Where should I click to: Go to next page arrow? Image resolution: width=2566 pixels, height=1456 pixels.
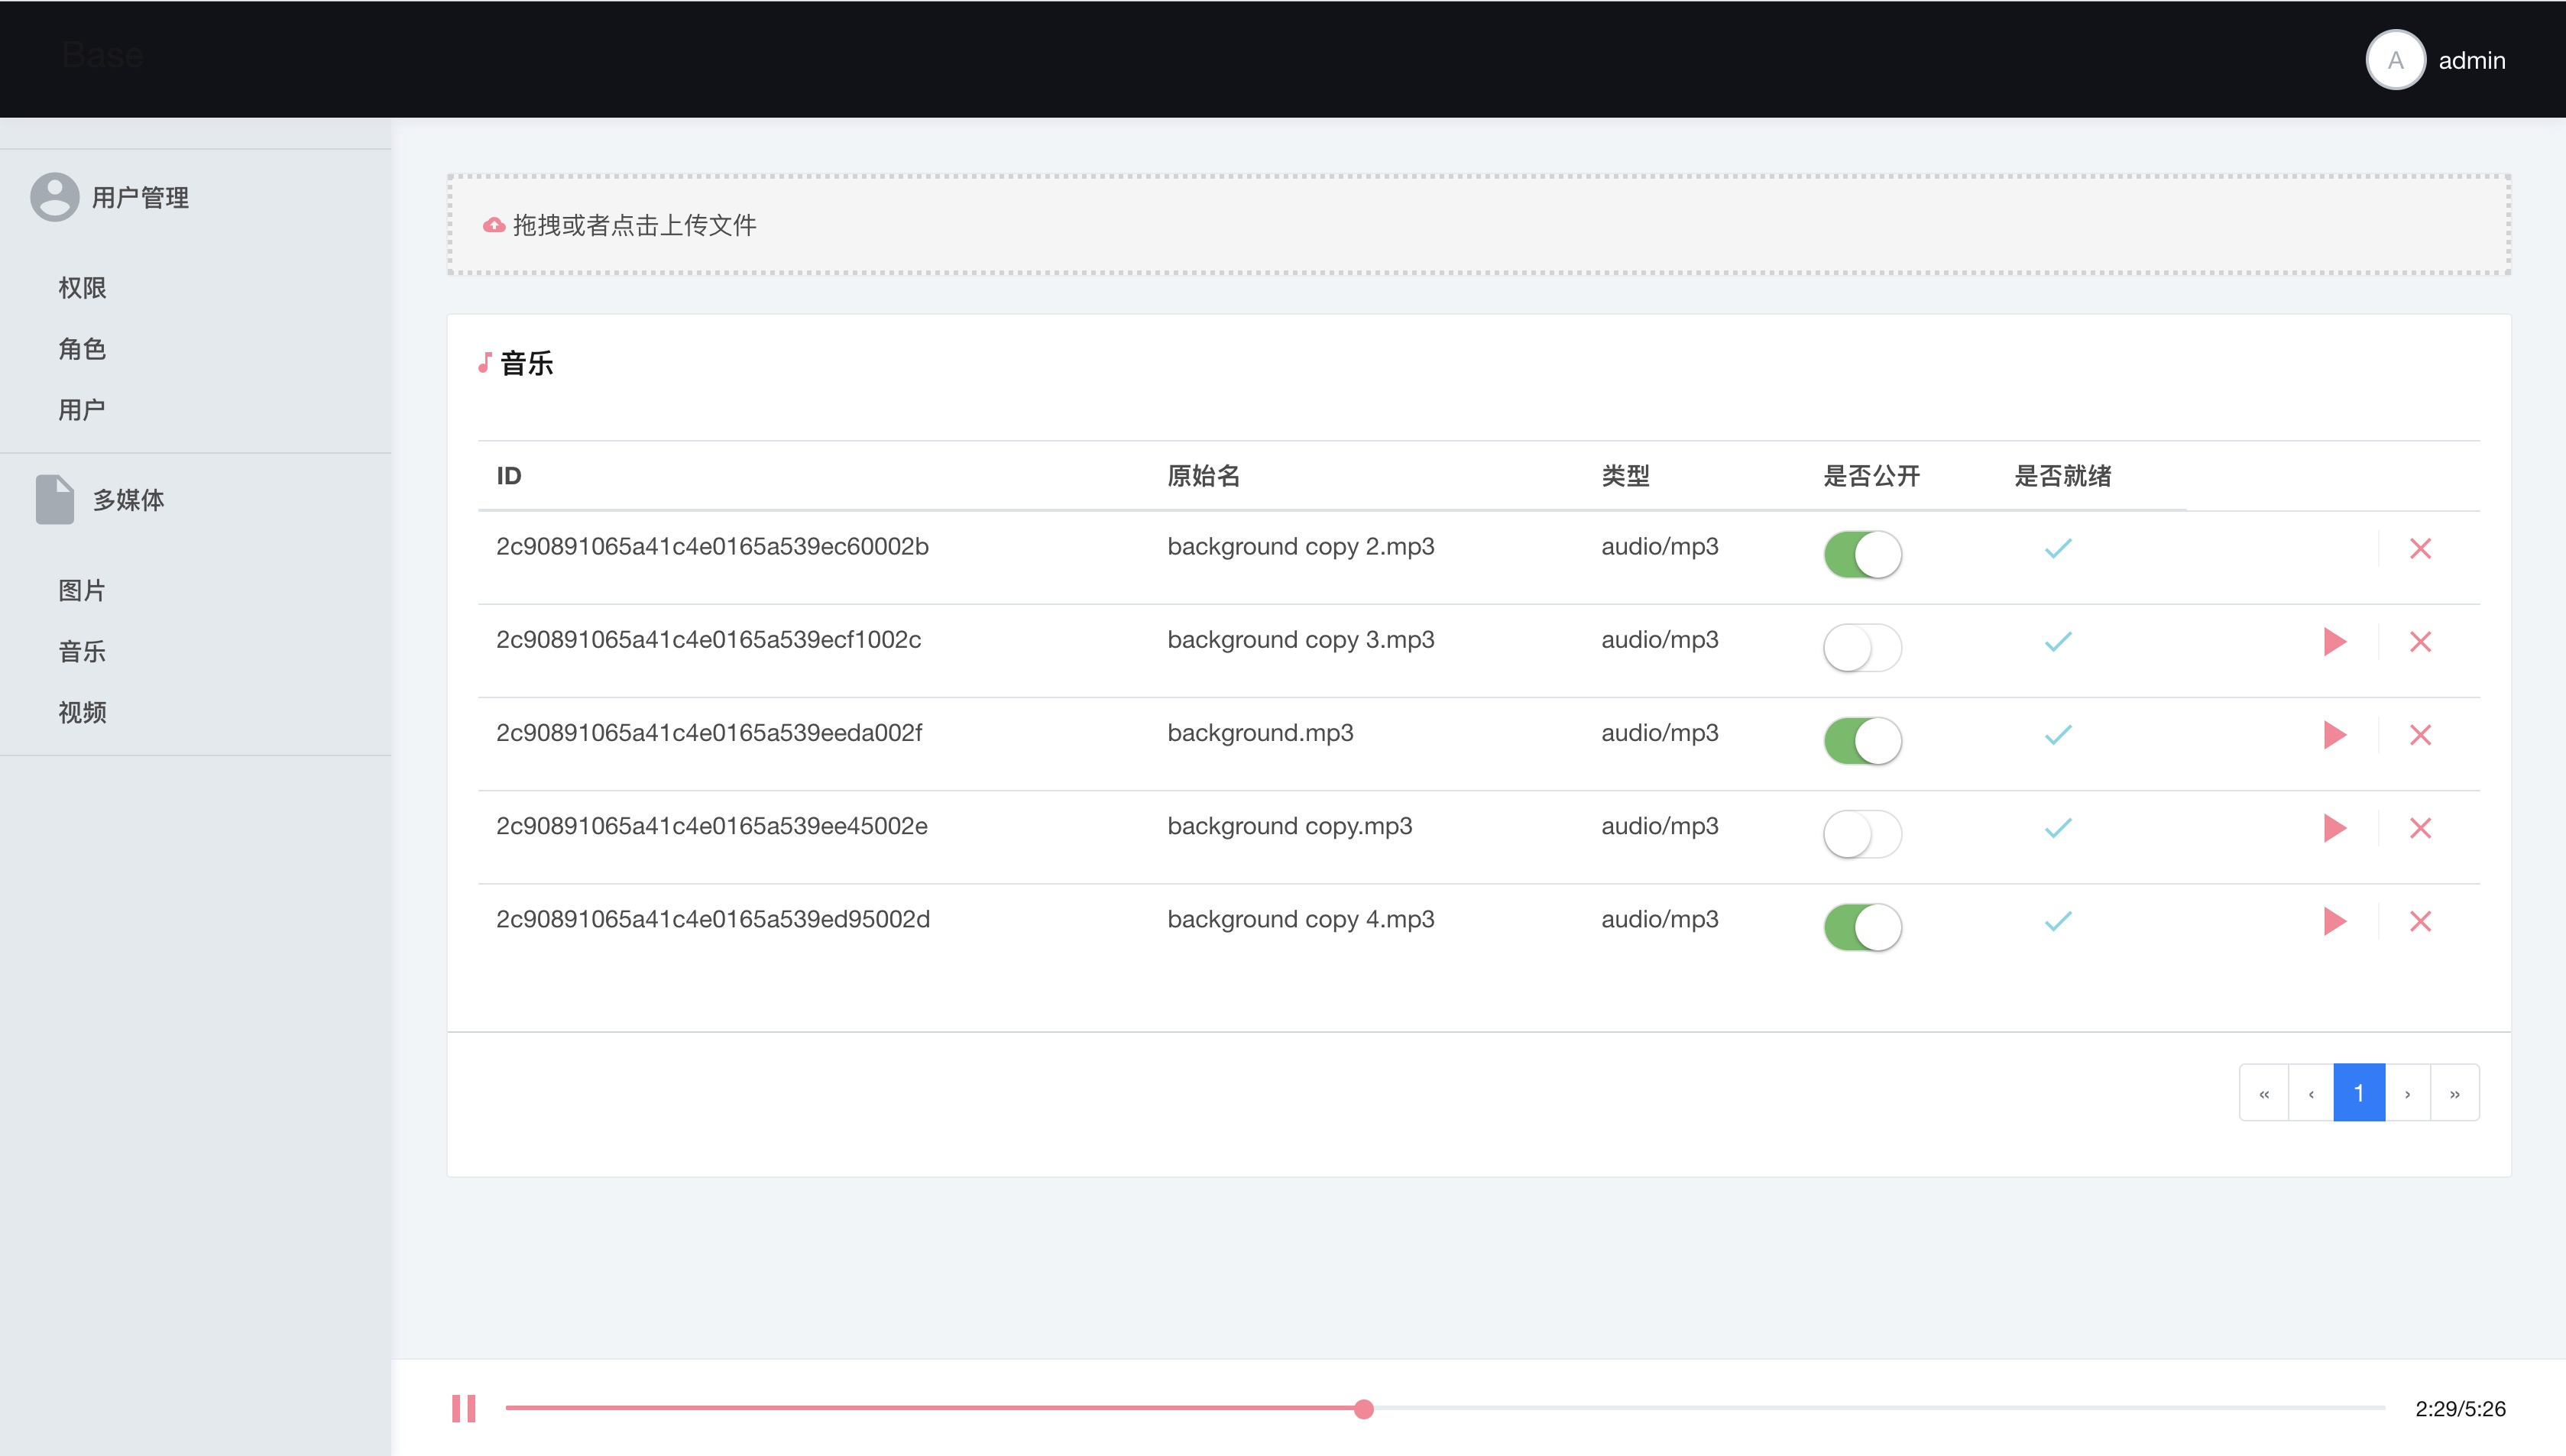[2407, 1093]
